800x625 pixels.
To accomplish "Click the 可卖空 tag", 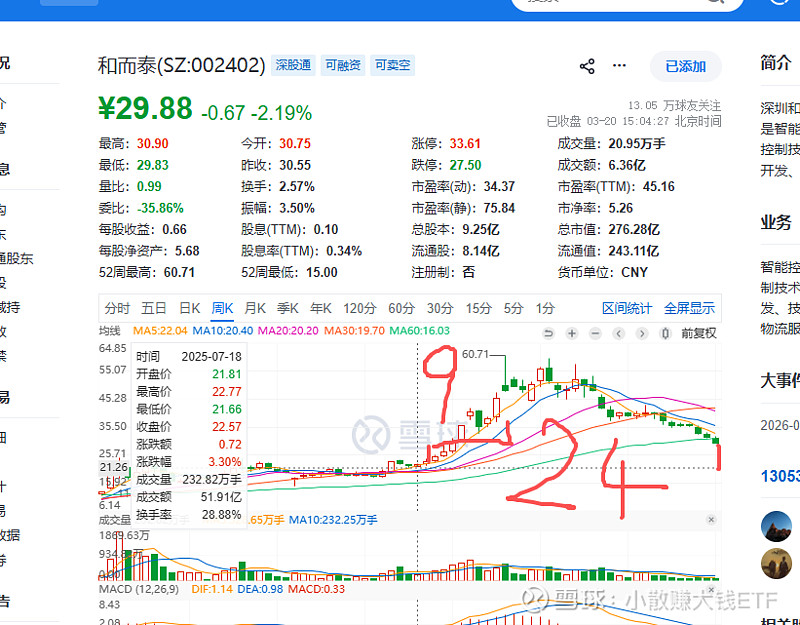I will tap(392, 65).
